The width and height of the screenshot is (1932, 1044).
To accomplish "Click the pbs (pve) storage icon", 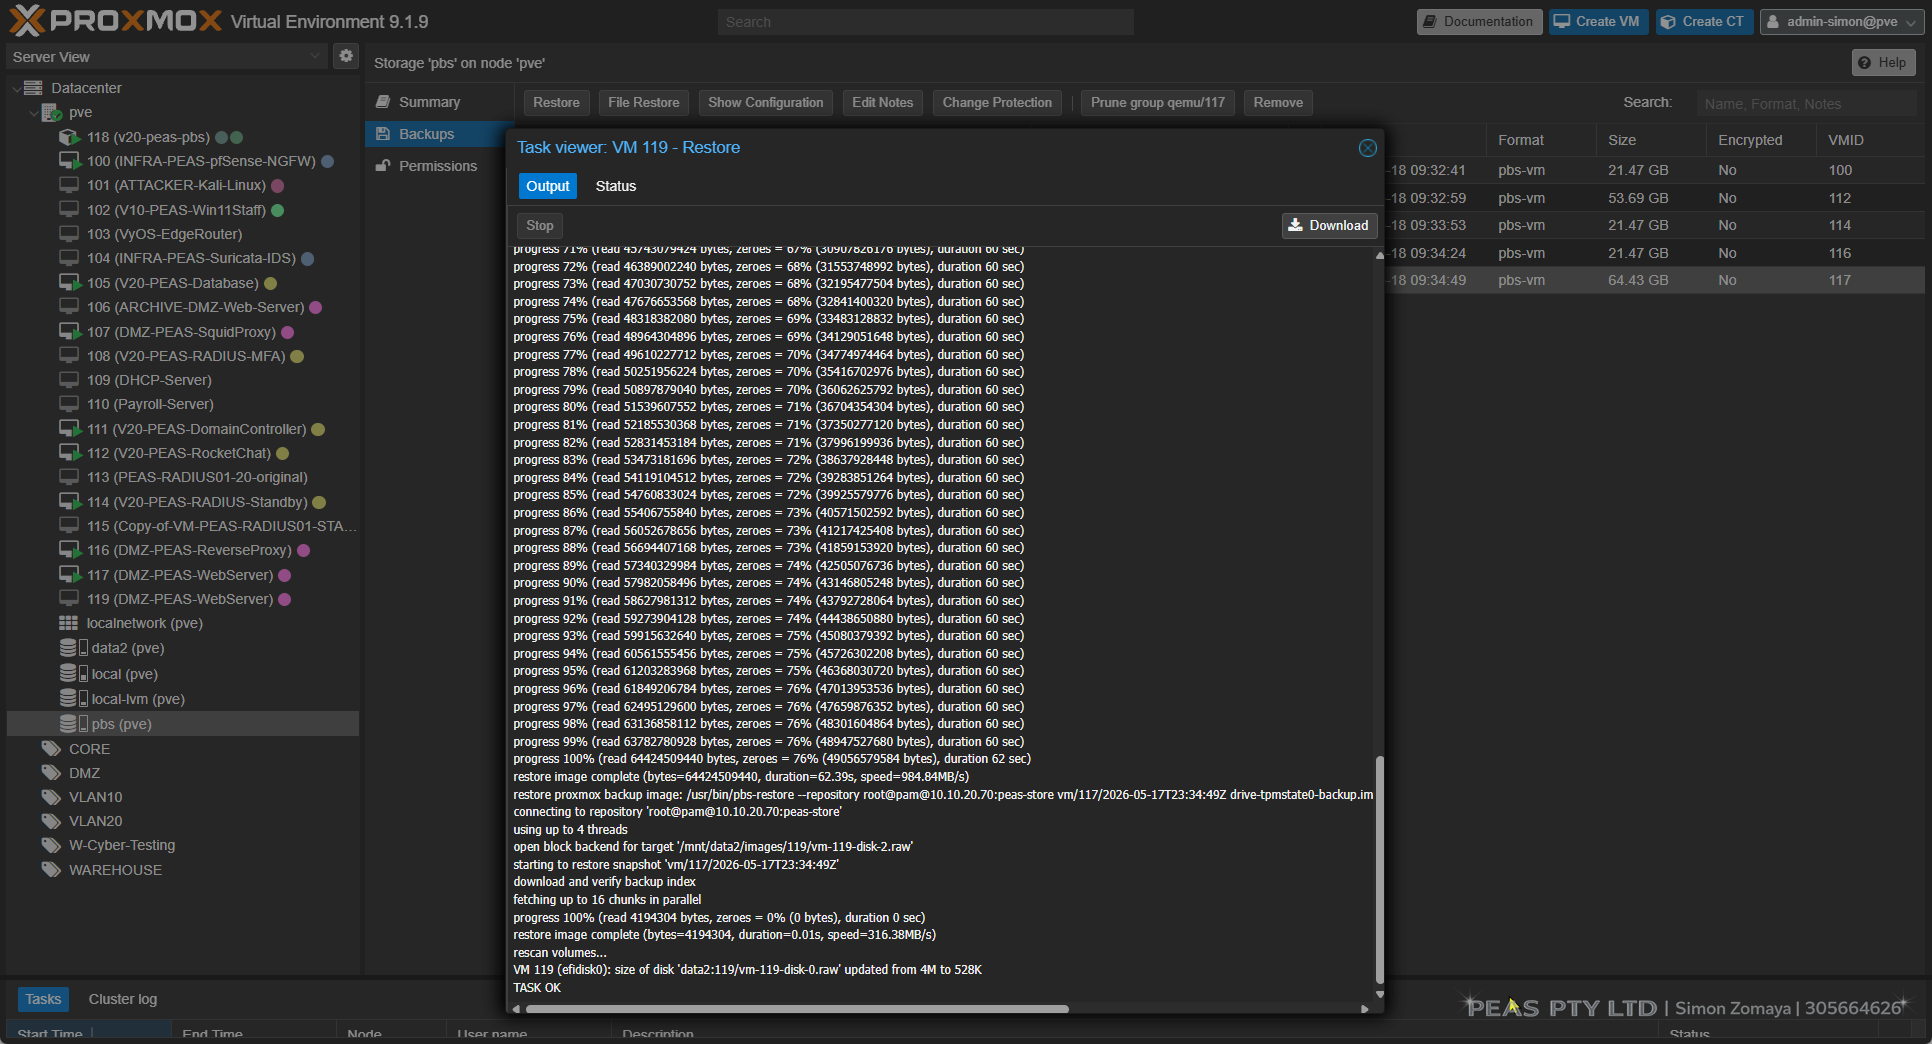I will tap(73, 724).
